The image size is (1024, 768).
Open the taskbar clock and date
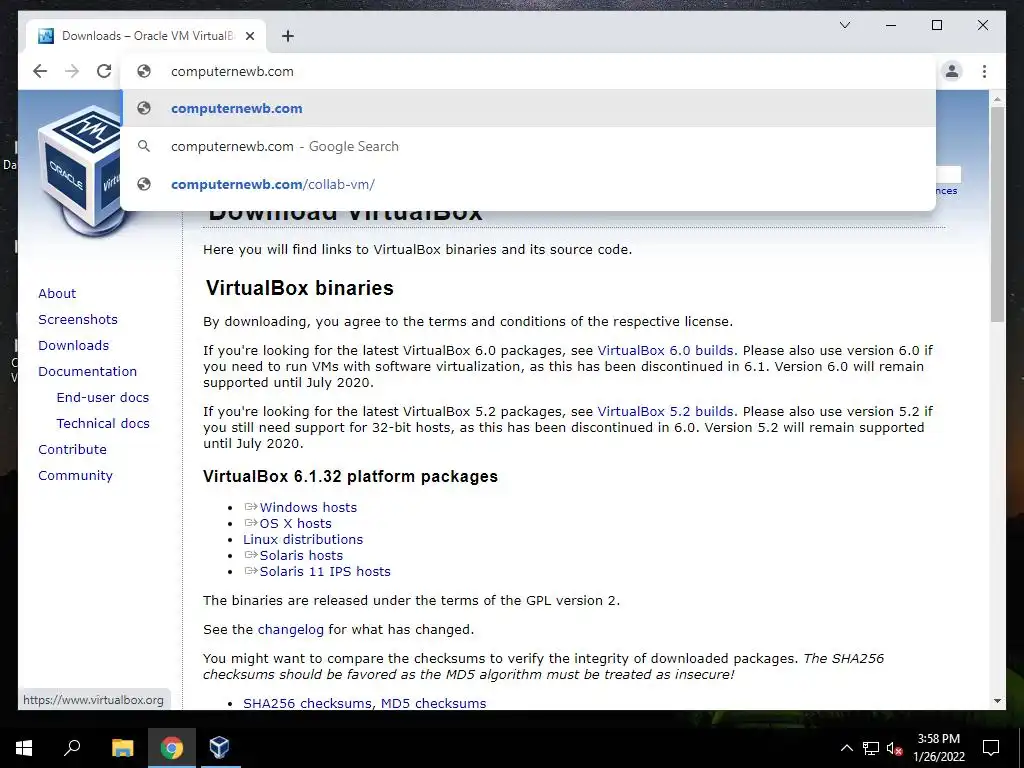(939, 748)
